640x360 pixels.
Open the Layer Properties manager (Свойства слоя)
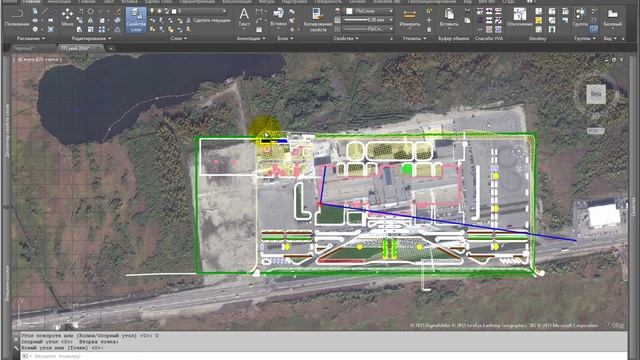pos(136,20)
